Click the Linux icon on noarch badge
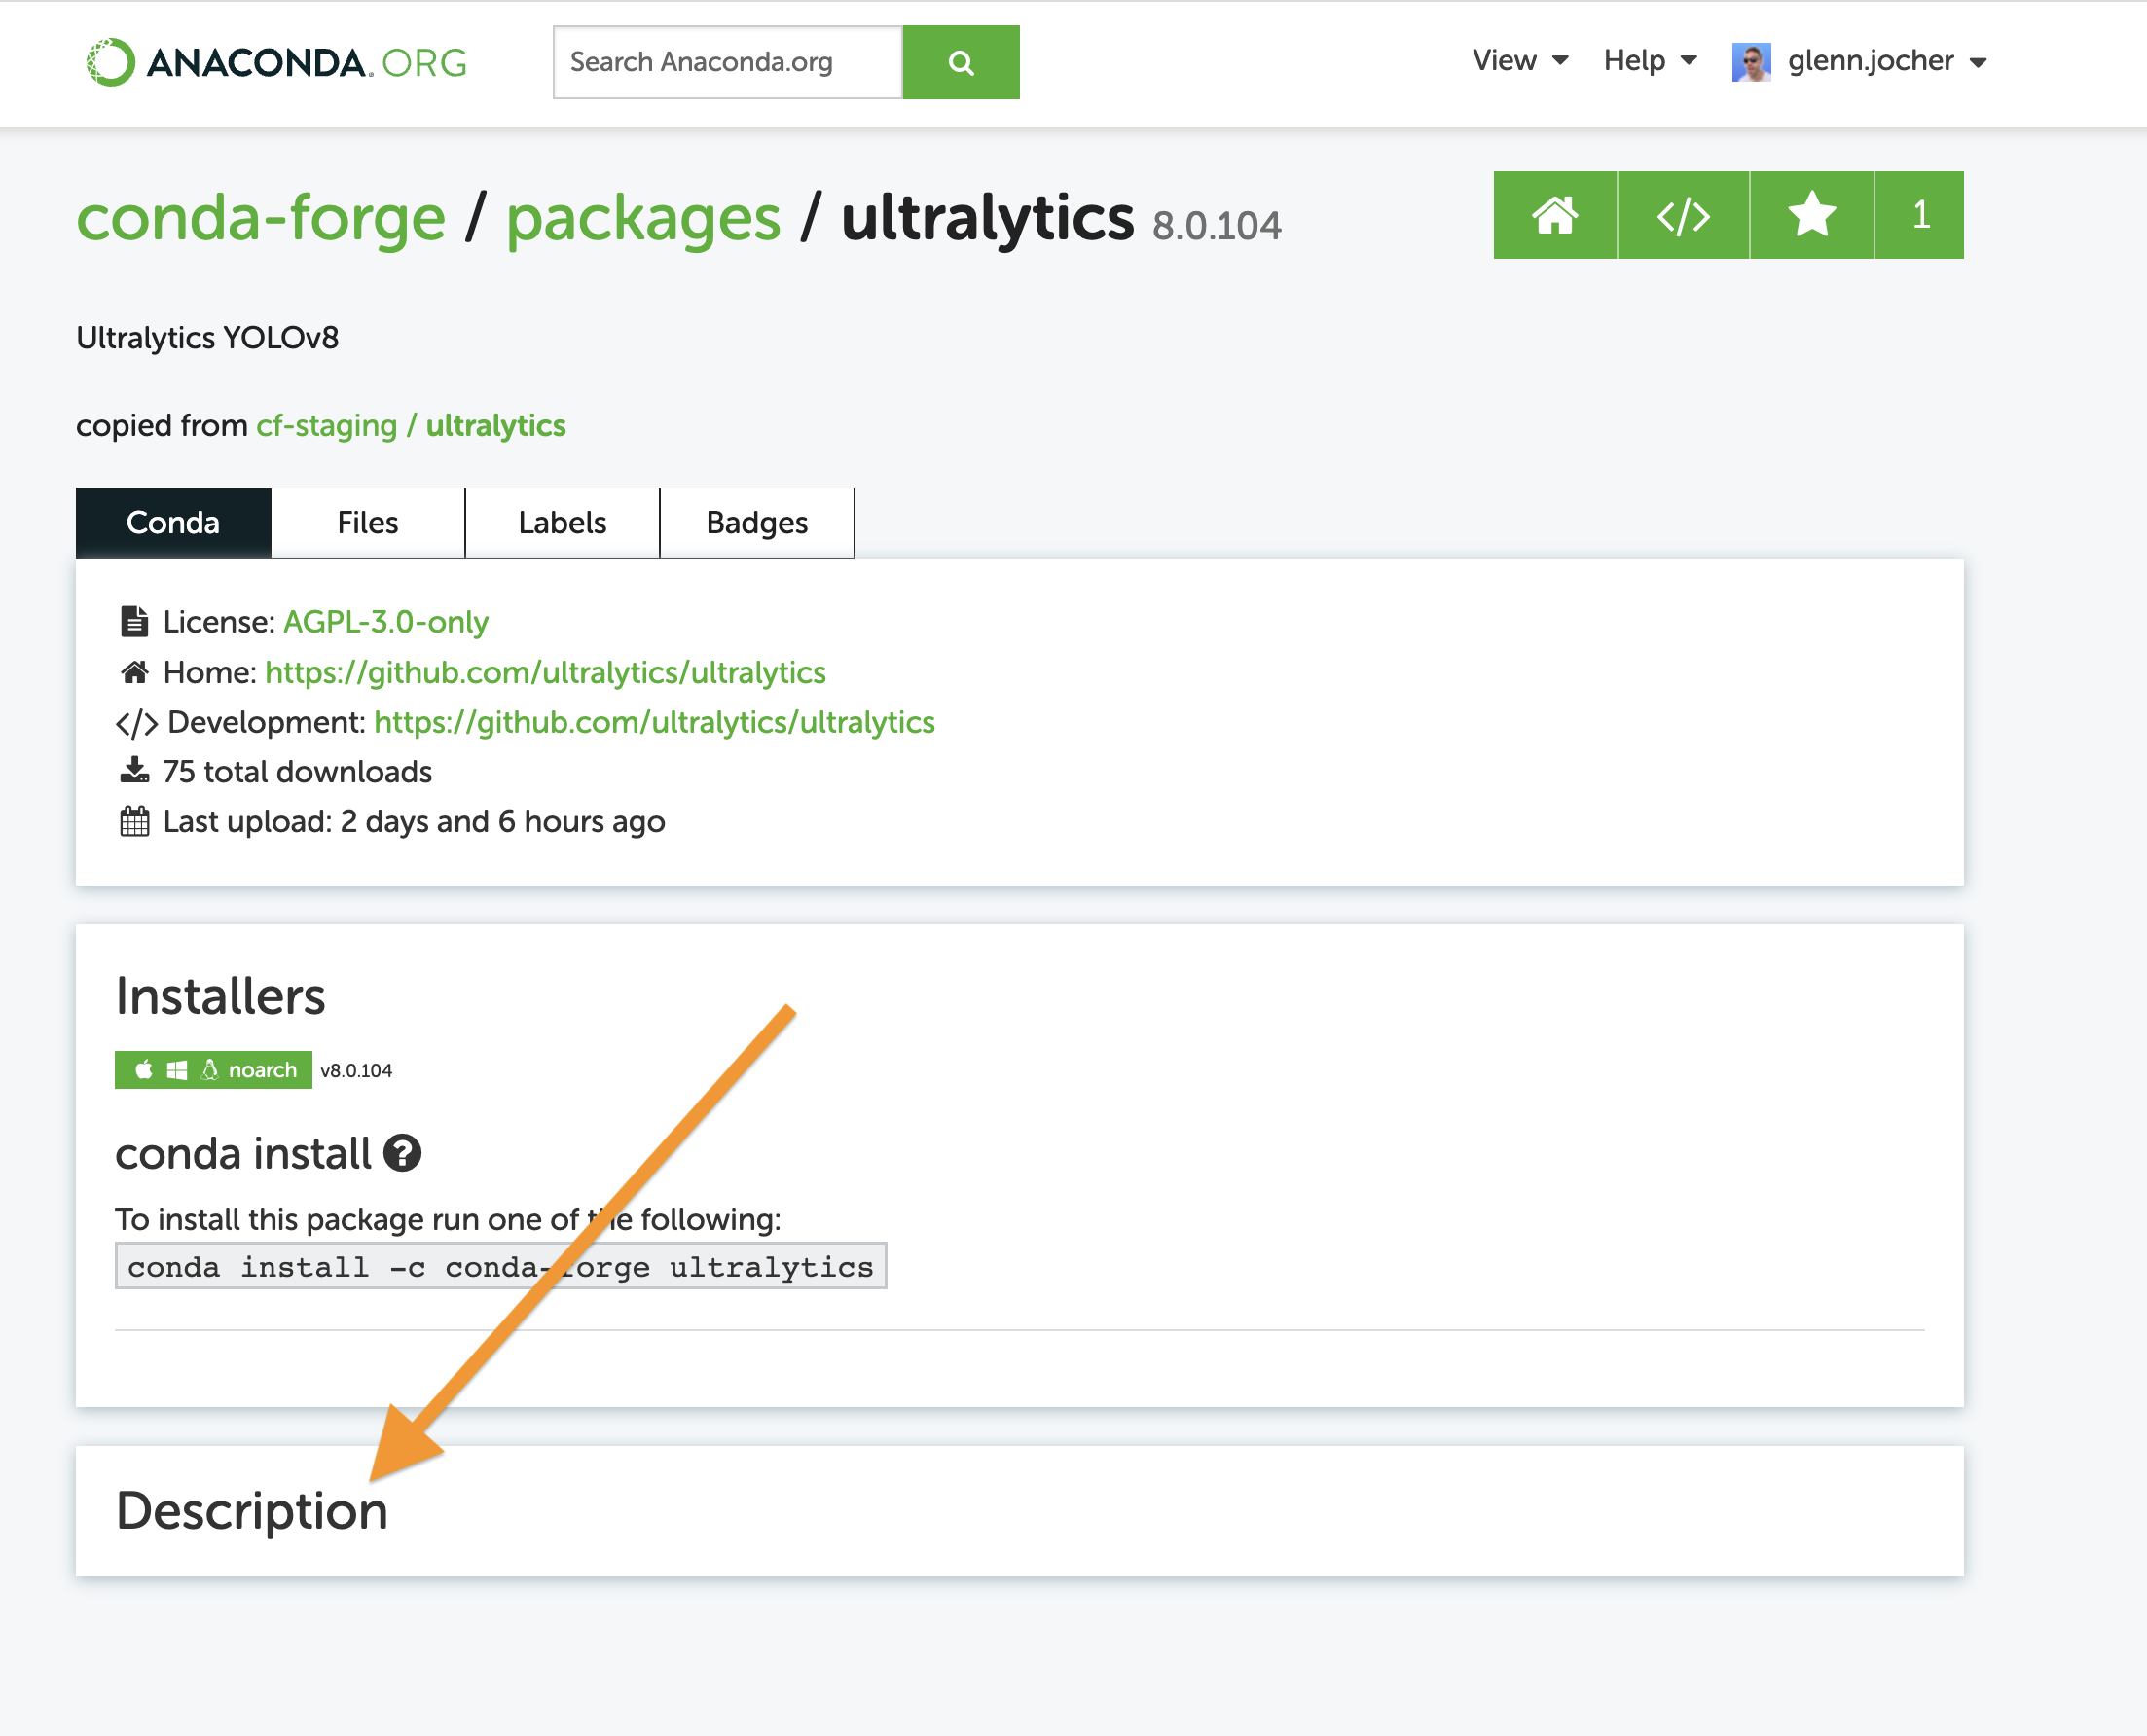This screenshot has height=1736, width=2147. click(209, 1069)
